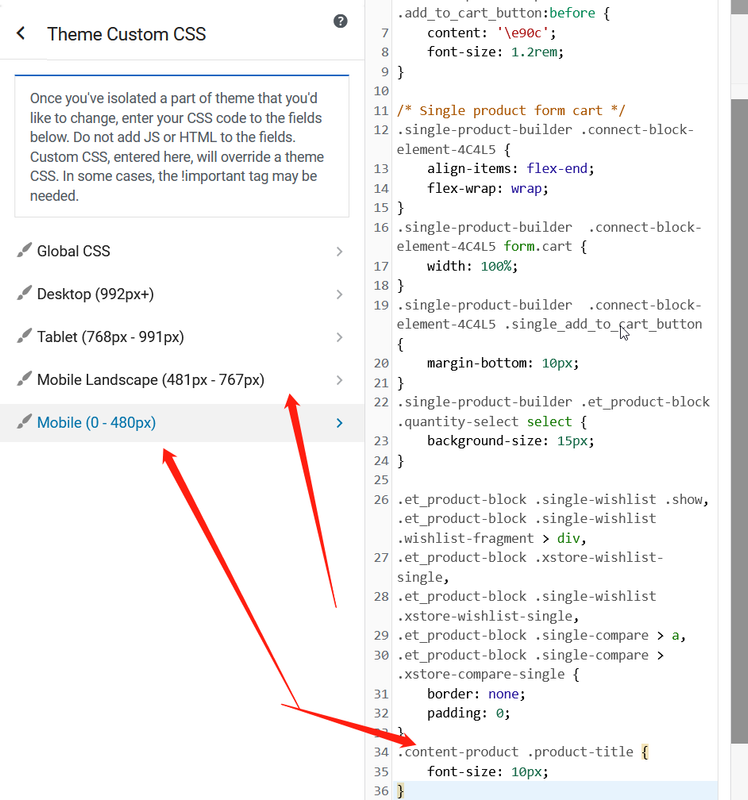This screenshot has width=748, height=800.
Task: Click the 'align-items: flex-end;' code line
Action: 511,169
